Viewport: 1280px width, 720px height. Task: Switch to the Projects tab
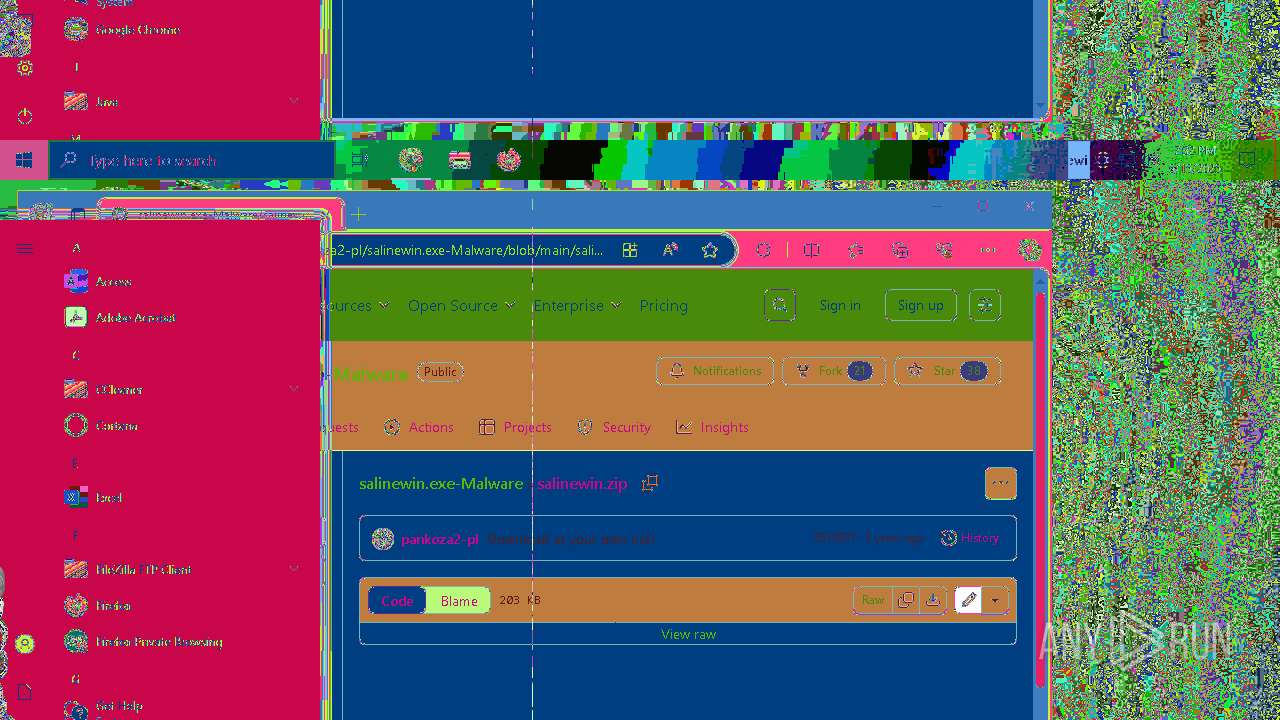515,427
